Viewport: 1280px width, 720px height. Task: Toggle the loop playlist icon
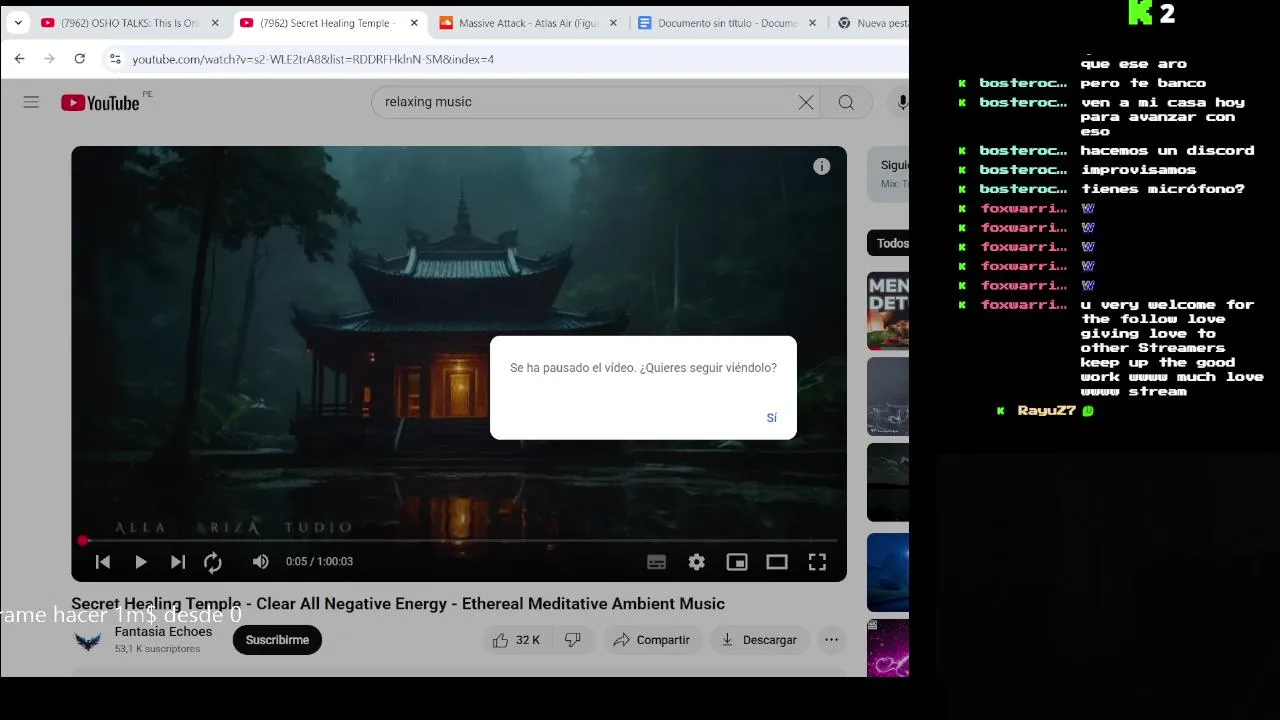pyautogui.click(x=213, y=562)
